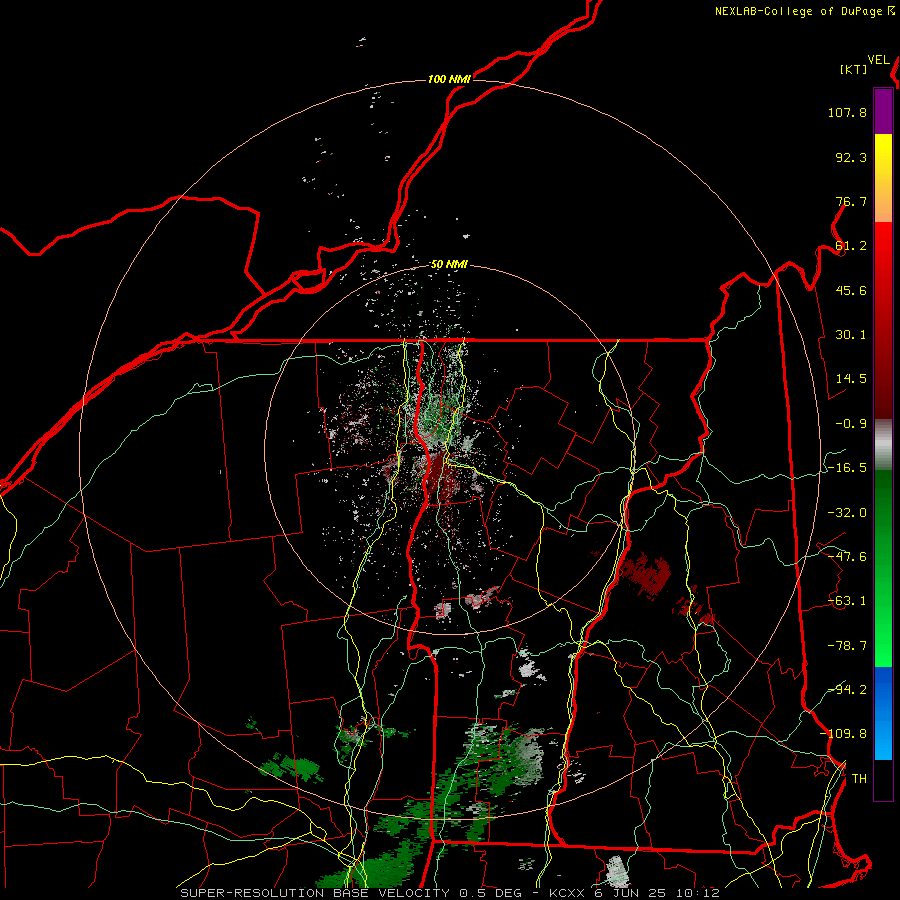Click the 100 NMI range ring label

(449, 79)
